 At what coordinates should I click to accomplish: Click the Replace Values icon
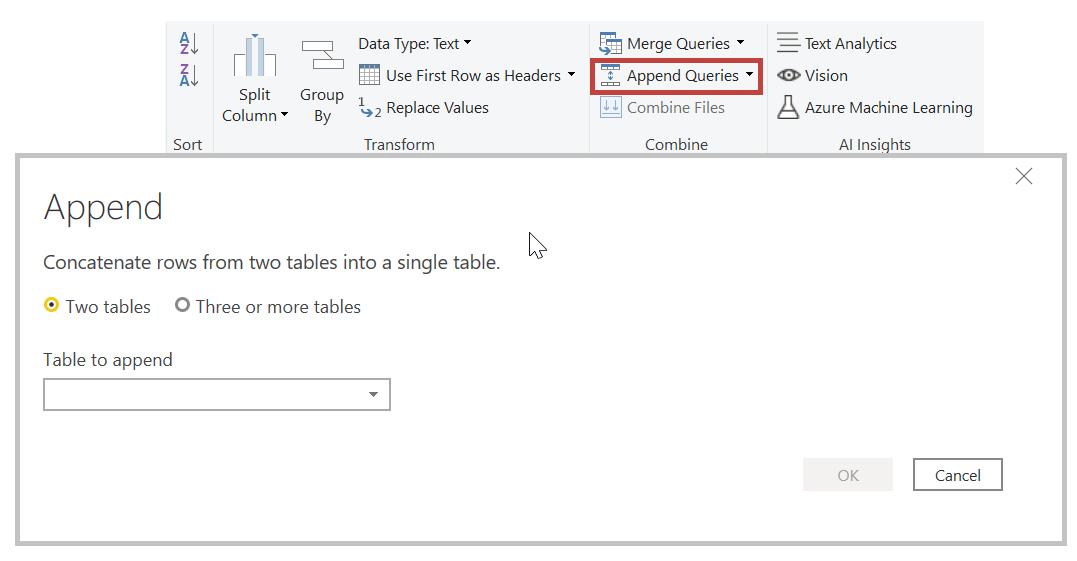coord(370,108)
